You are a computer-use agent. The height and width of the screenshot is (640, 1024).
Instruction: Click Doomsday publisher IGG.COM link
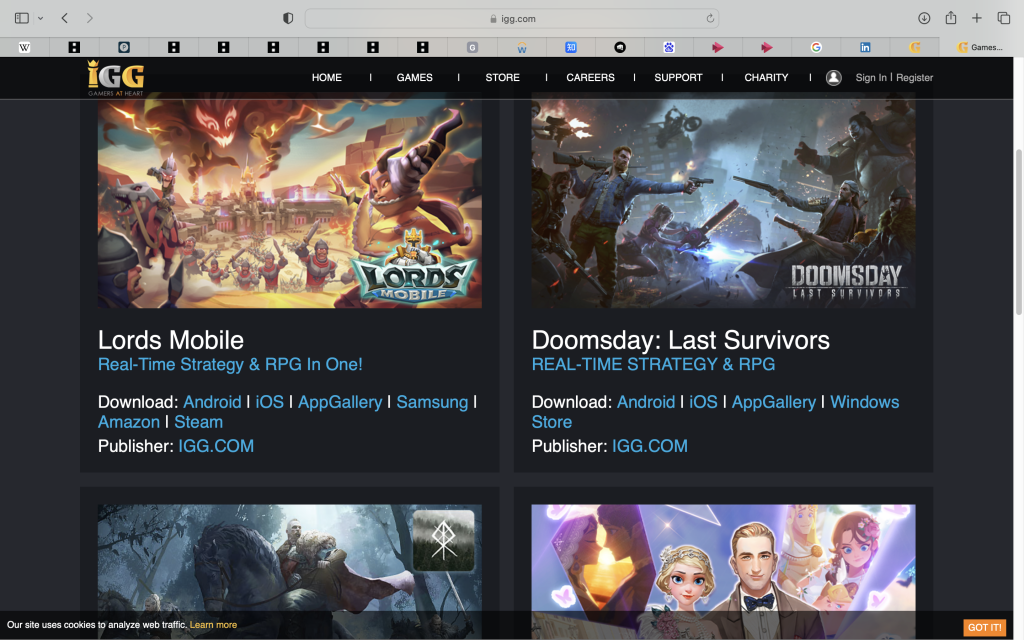[x=650, y=446]
